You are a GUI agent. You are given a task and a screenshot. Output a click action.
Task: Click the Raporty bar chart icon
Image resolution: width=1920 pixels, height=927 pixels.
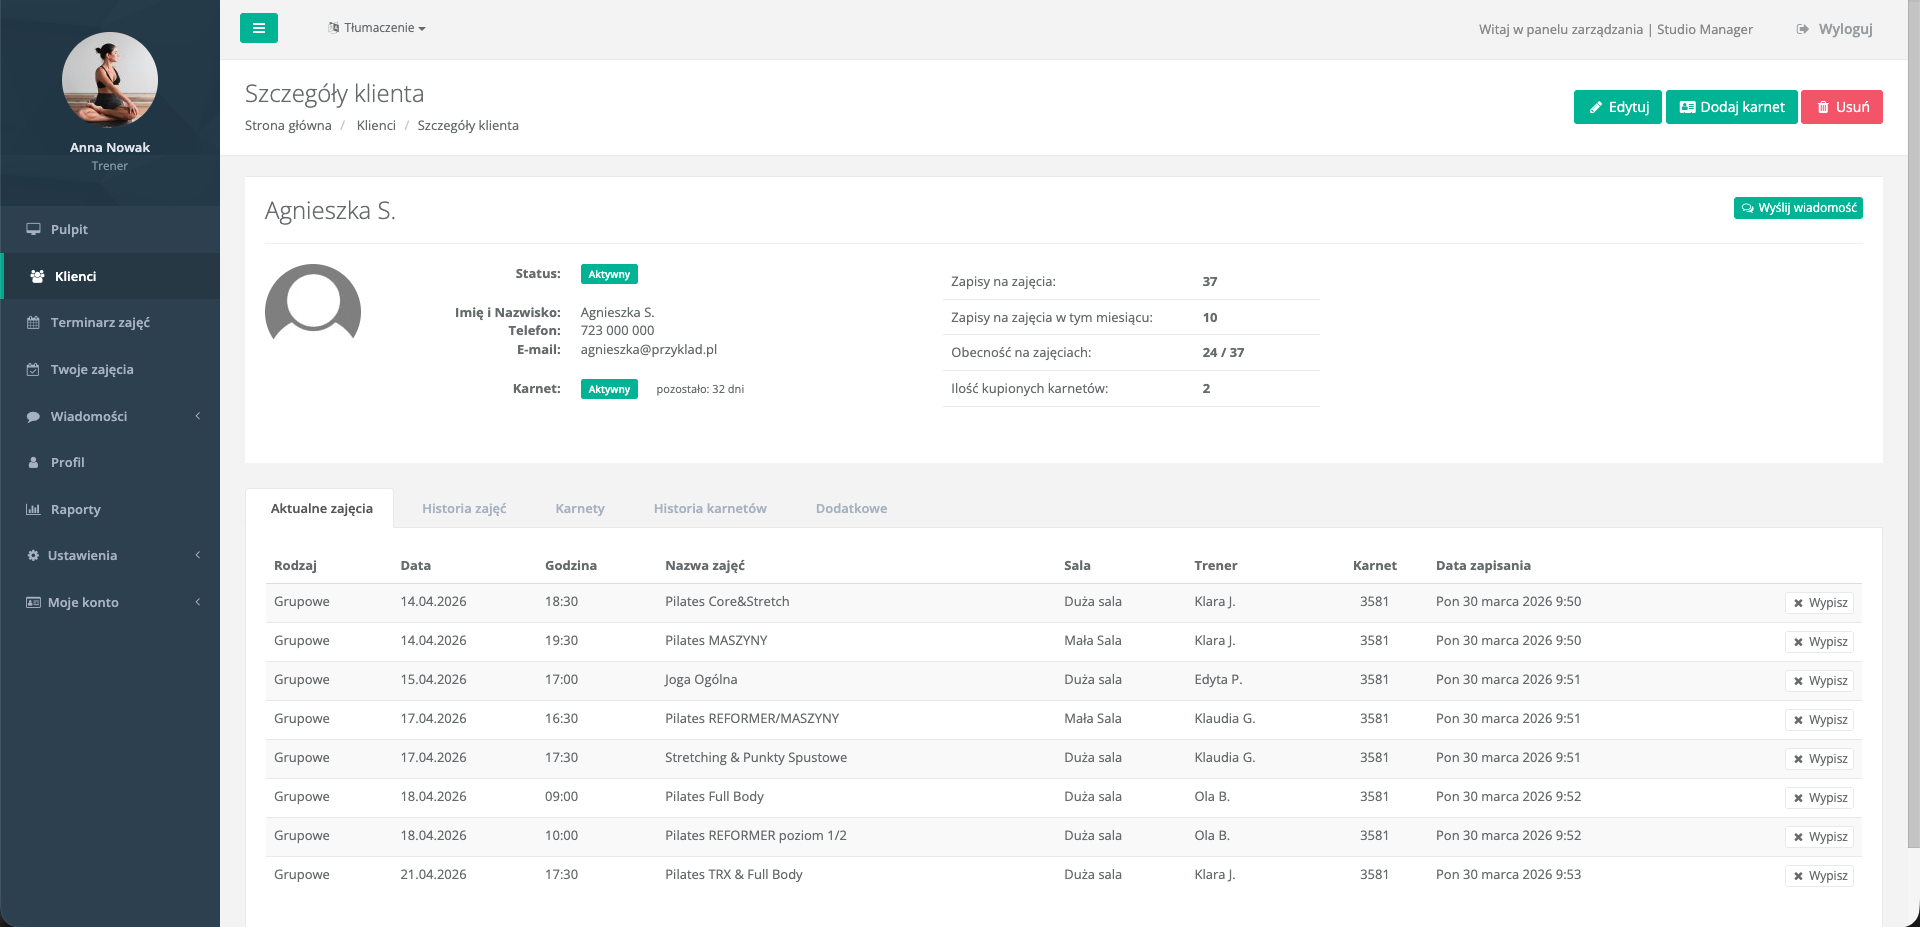33,509
